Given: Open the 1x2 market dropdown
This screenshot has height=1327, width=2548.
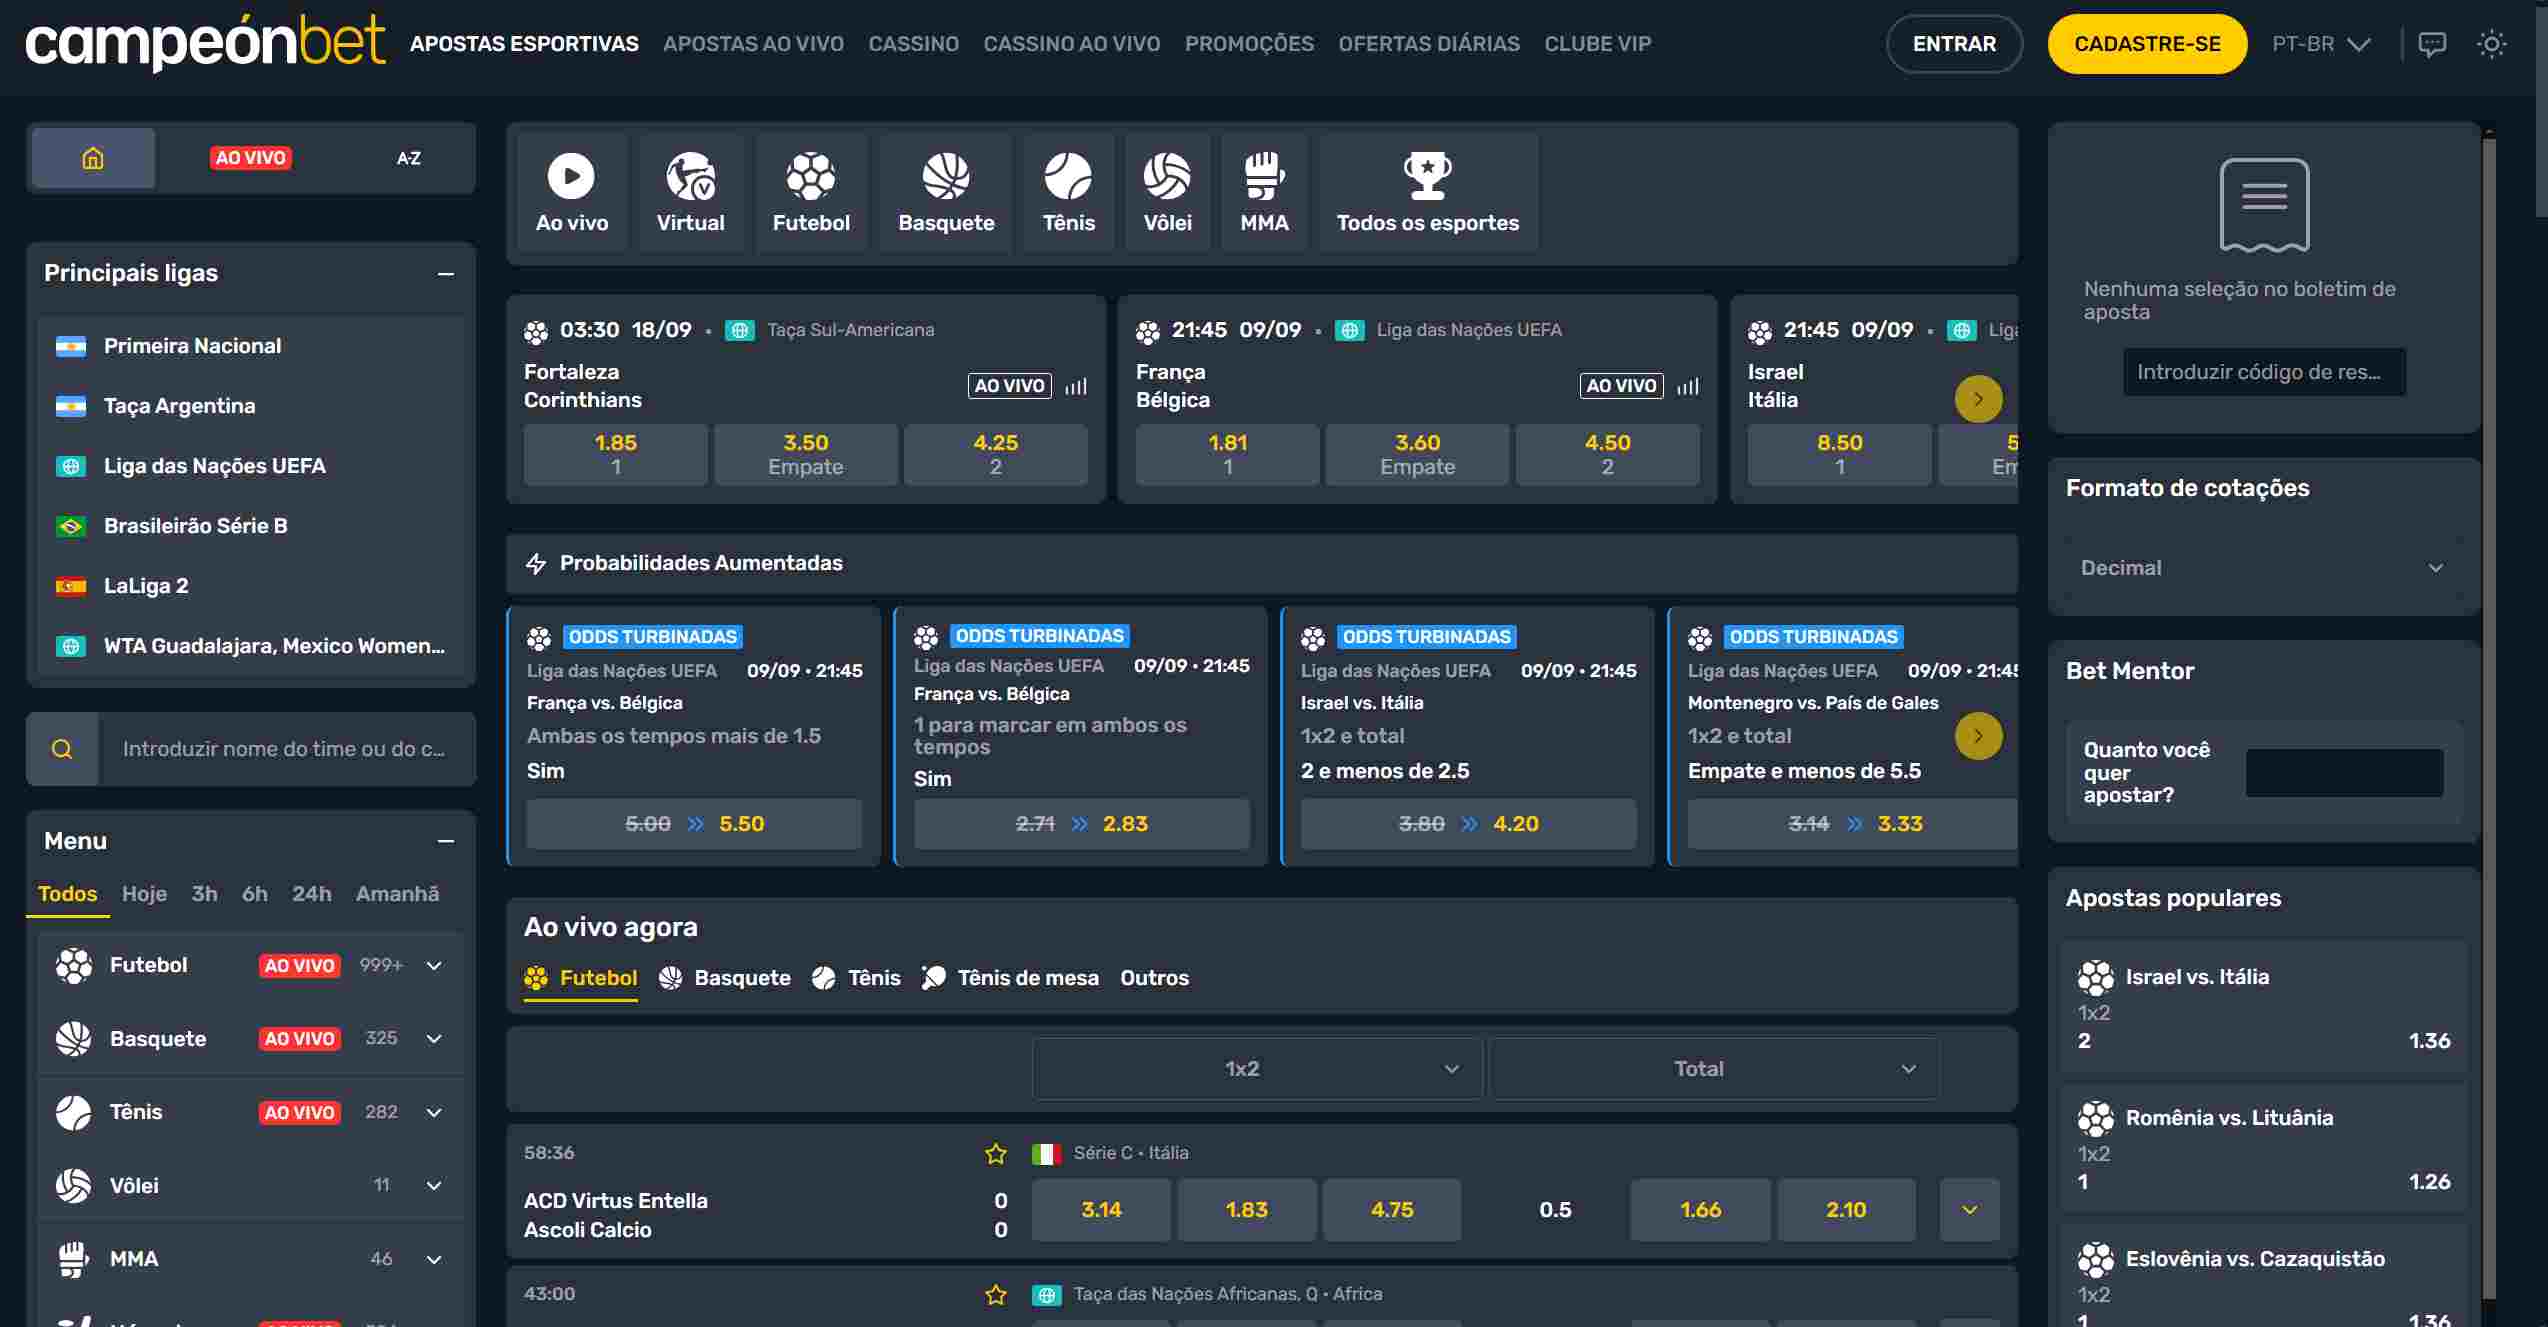Looking at the screenshot, I should [x=1256, y=1069].
